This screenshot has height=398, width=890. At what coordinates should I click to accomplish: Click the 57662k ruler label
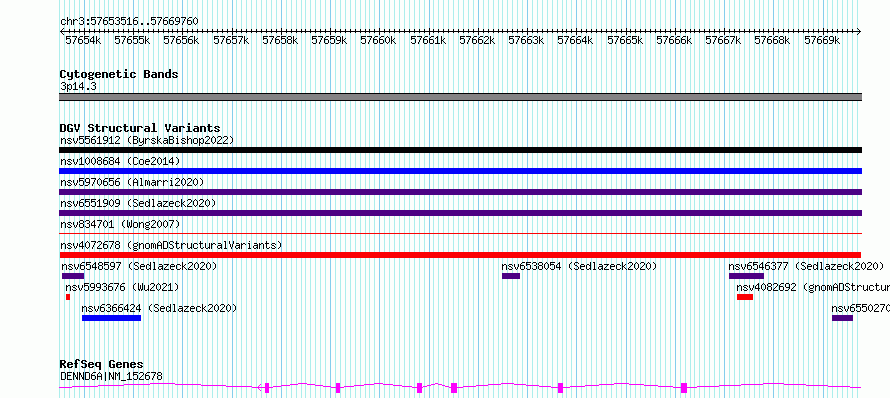click(477, 40)
